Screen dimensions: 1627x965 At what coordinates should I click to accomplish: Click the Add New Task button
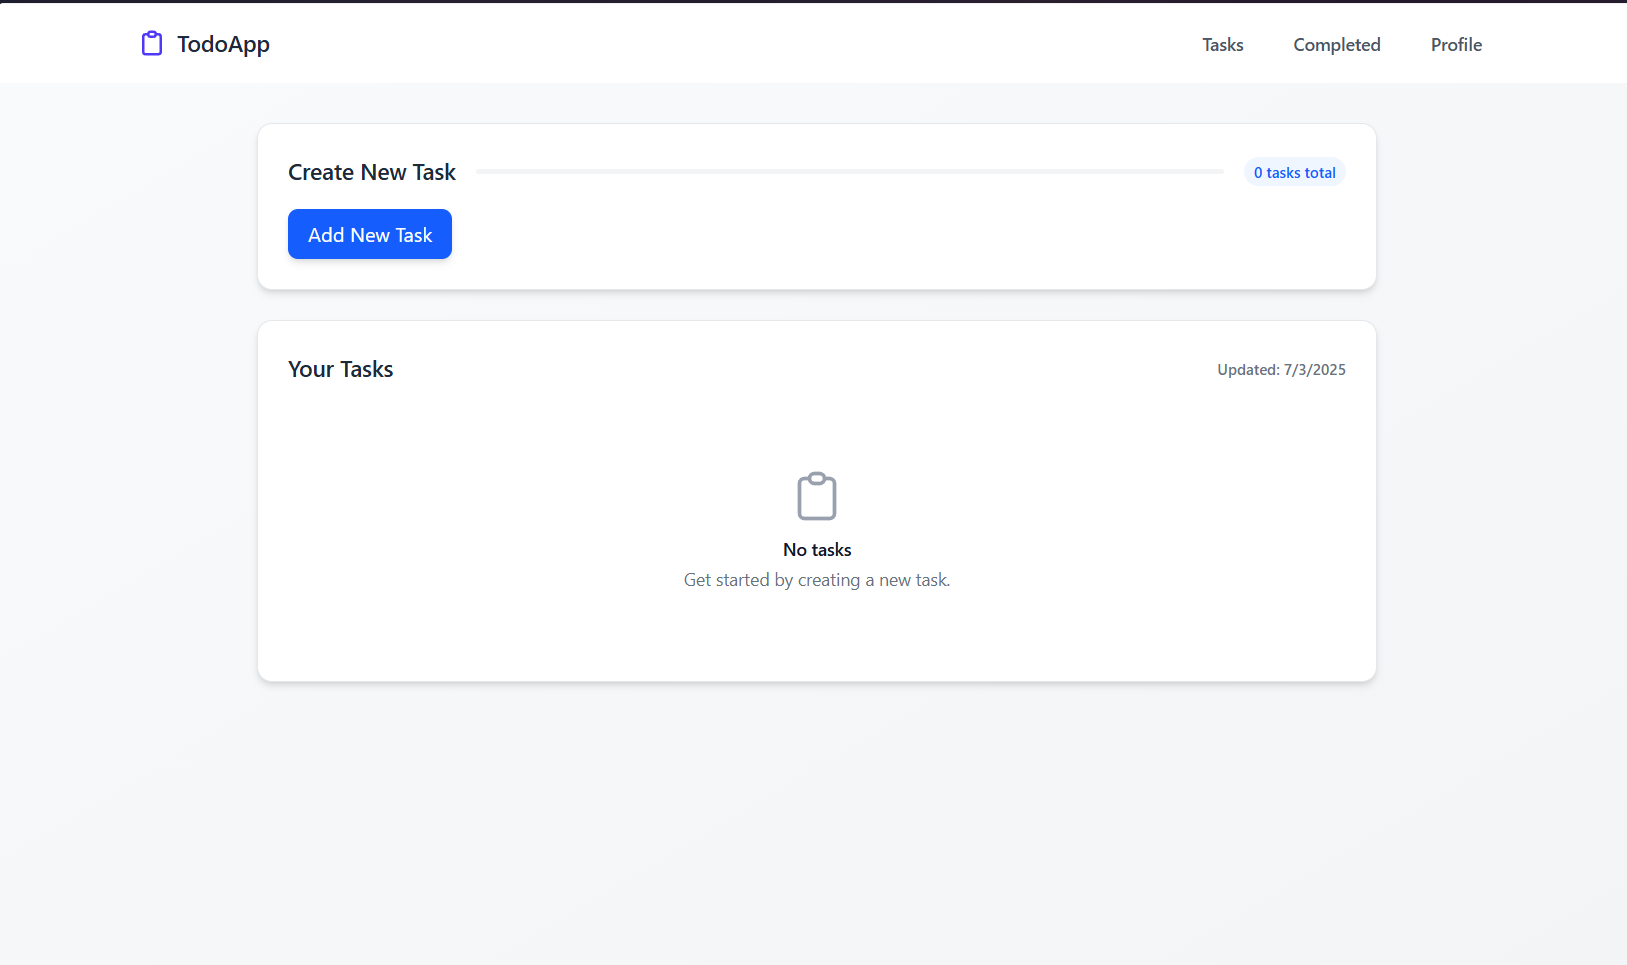coord(369,234)
